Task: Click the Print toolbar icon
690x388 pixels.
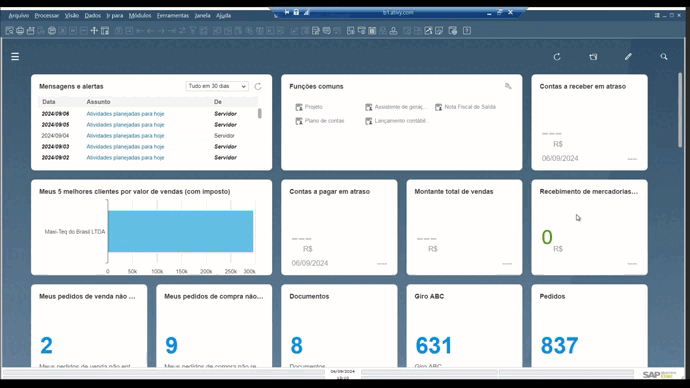Action: pos(20,31)
